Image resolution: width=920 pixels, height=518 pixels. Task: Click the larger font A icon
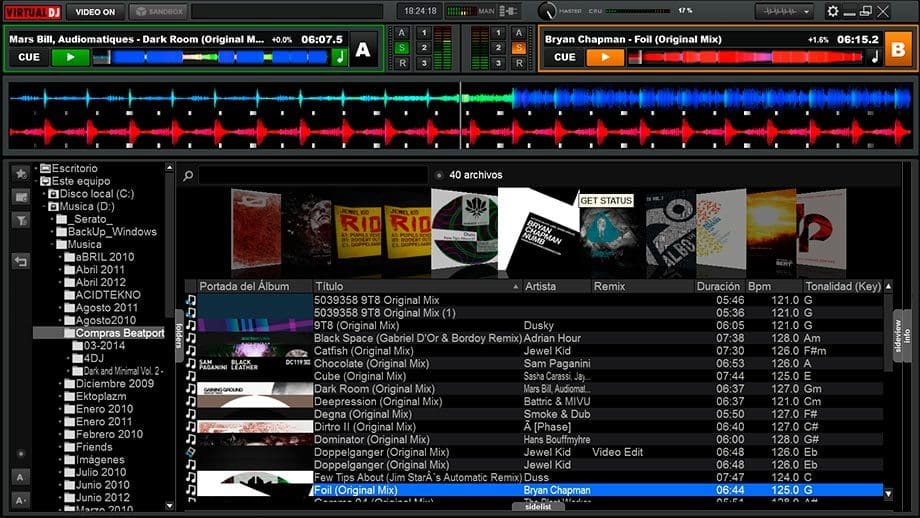pos(21,478)
